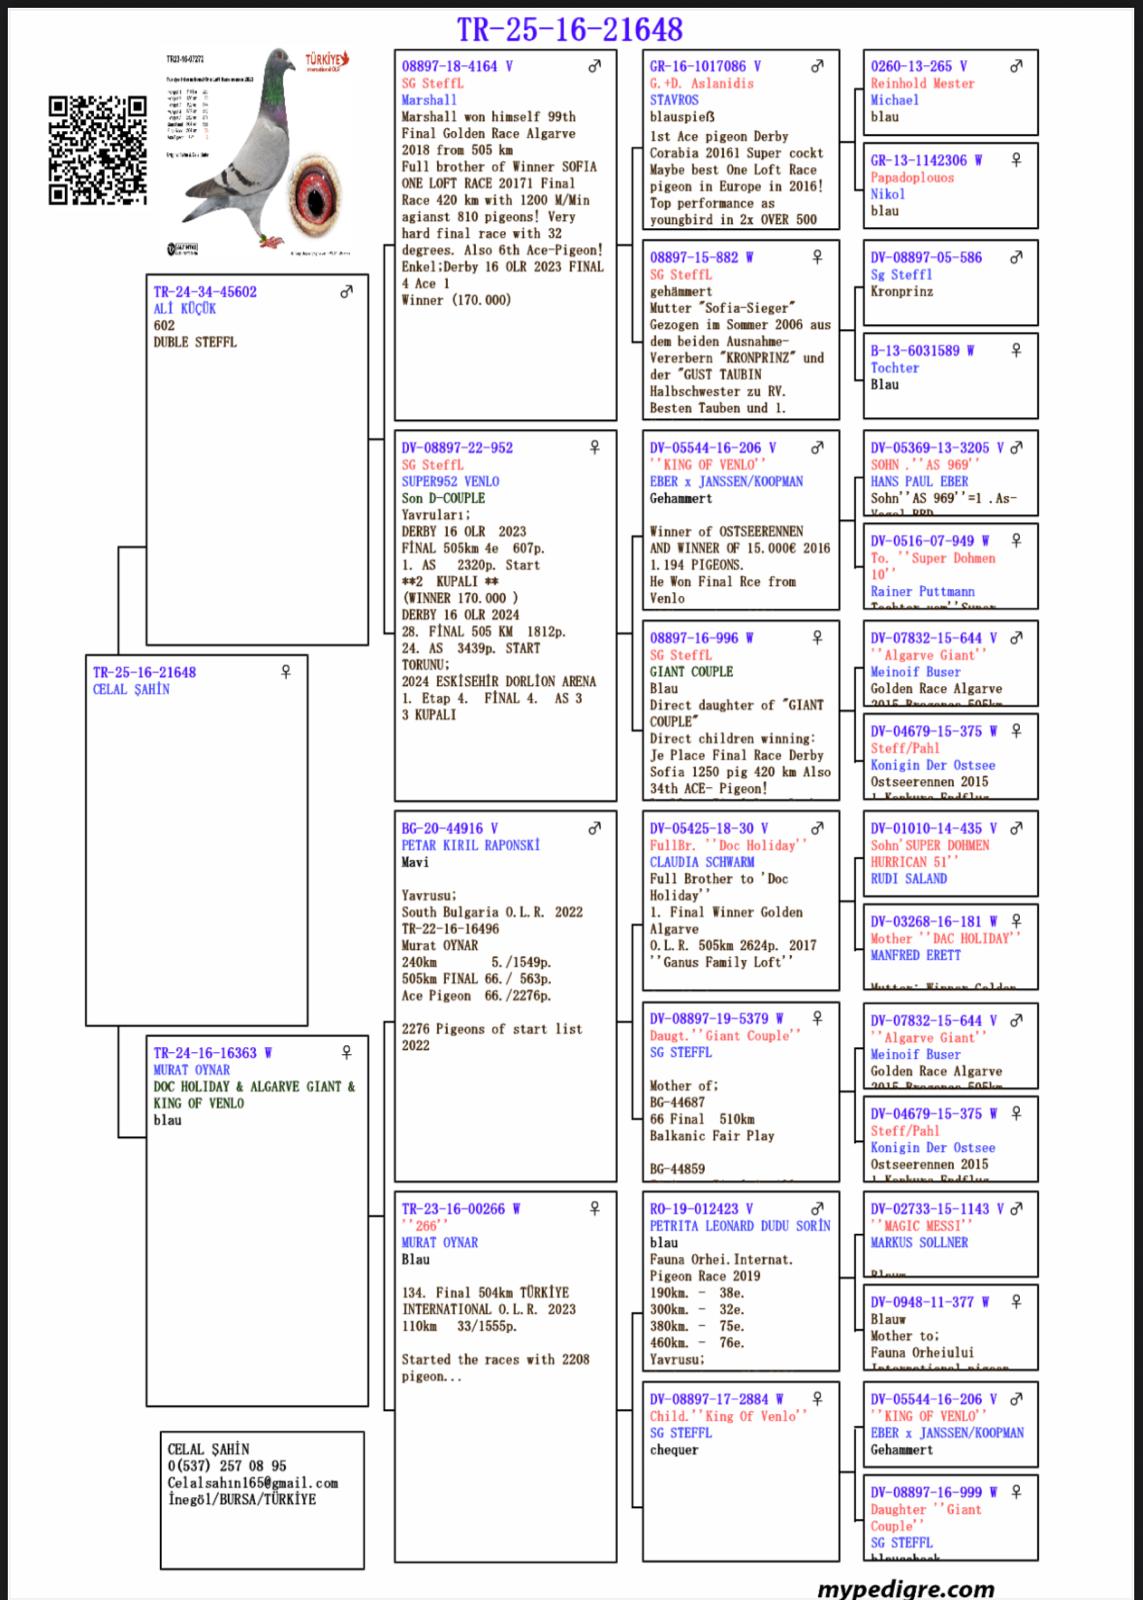Click male symbol in the BG-20-44916 box
This screenshot has height=1600, width=1143.
[x=595, y=828]
